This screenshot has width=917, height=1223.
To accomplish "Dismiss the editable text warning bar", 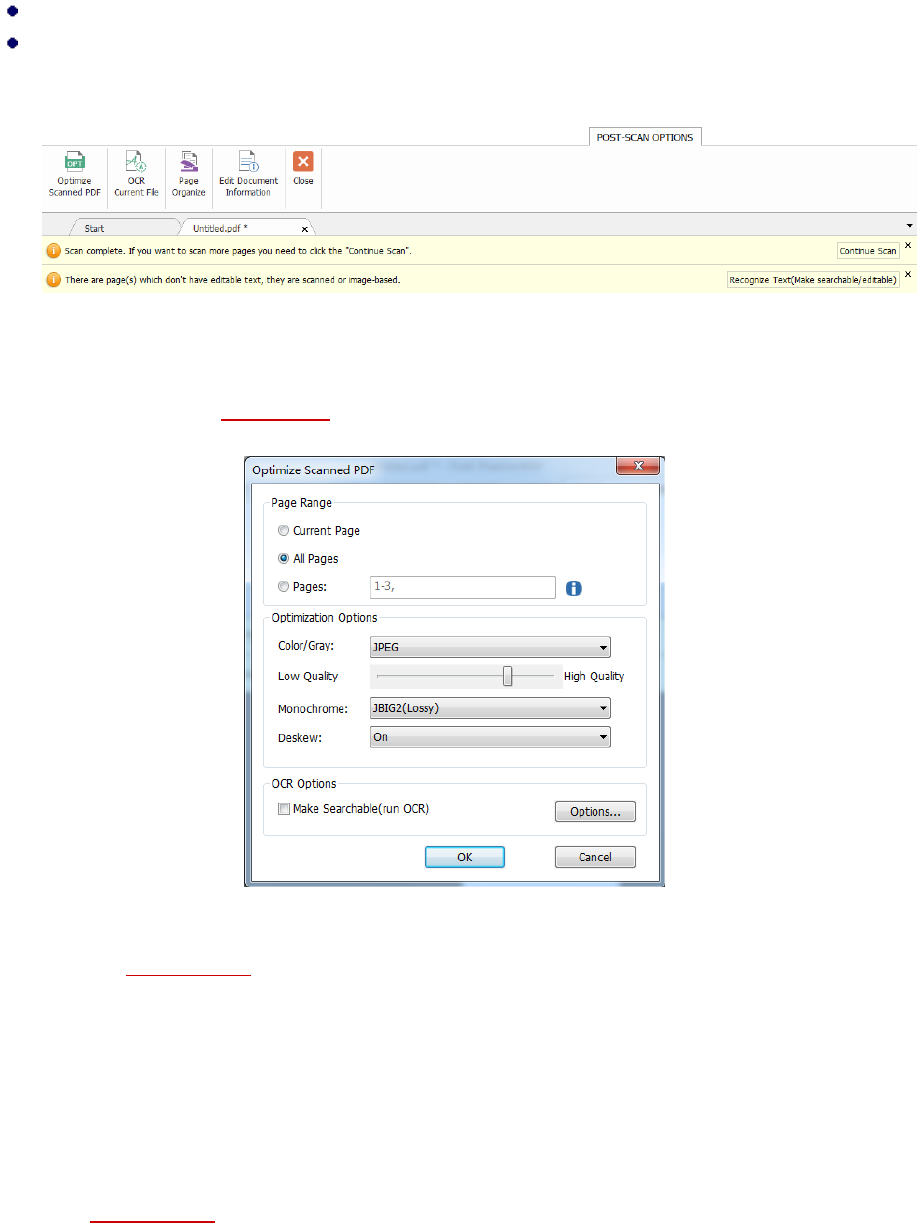I will 908,274.
